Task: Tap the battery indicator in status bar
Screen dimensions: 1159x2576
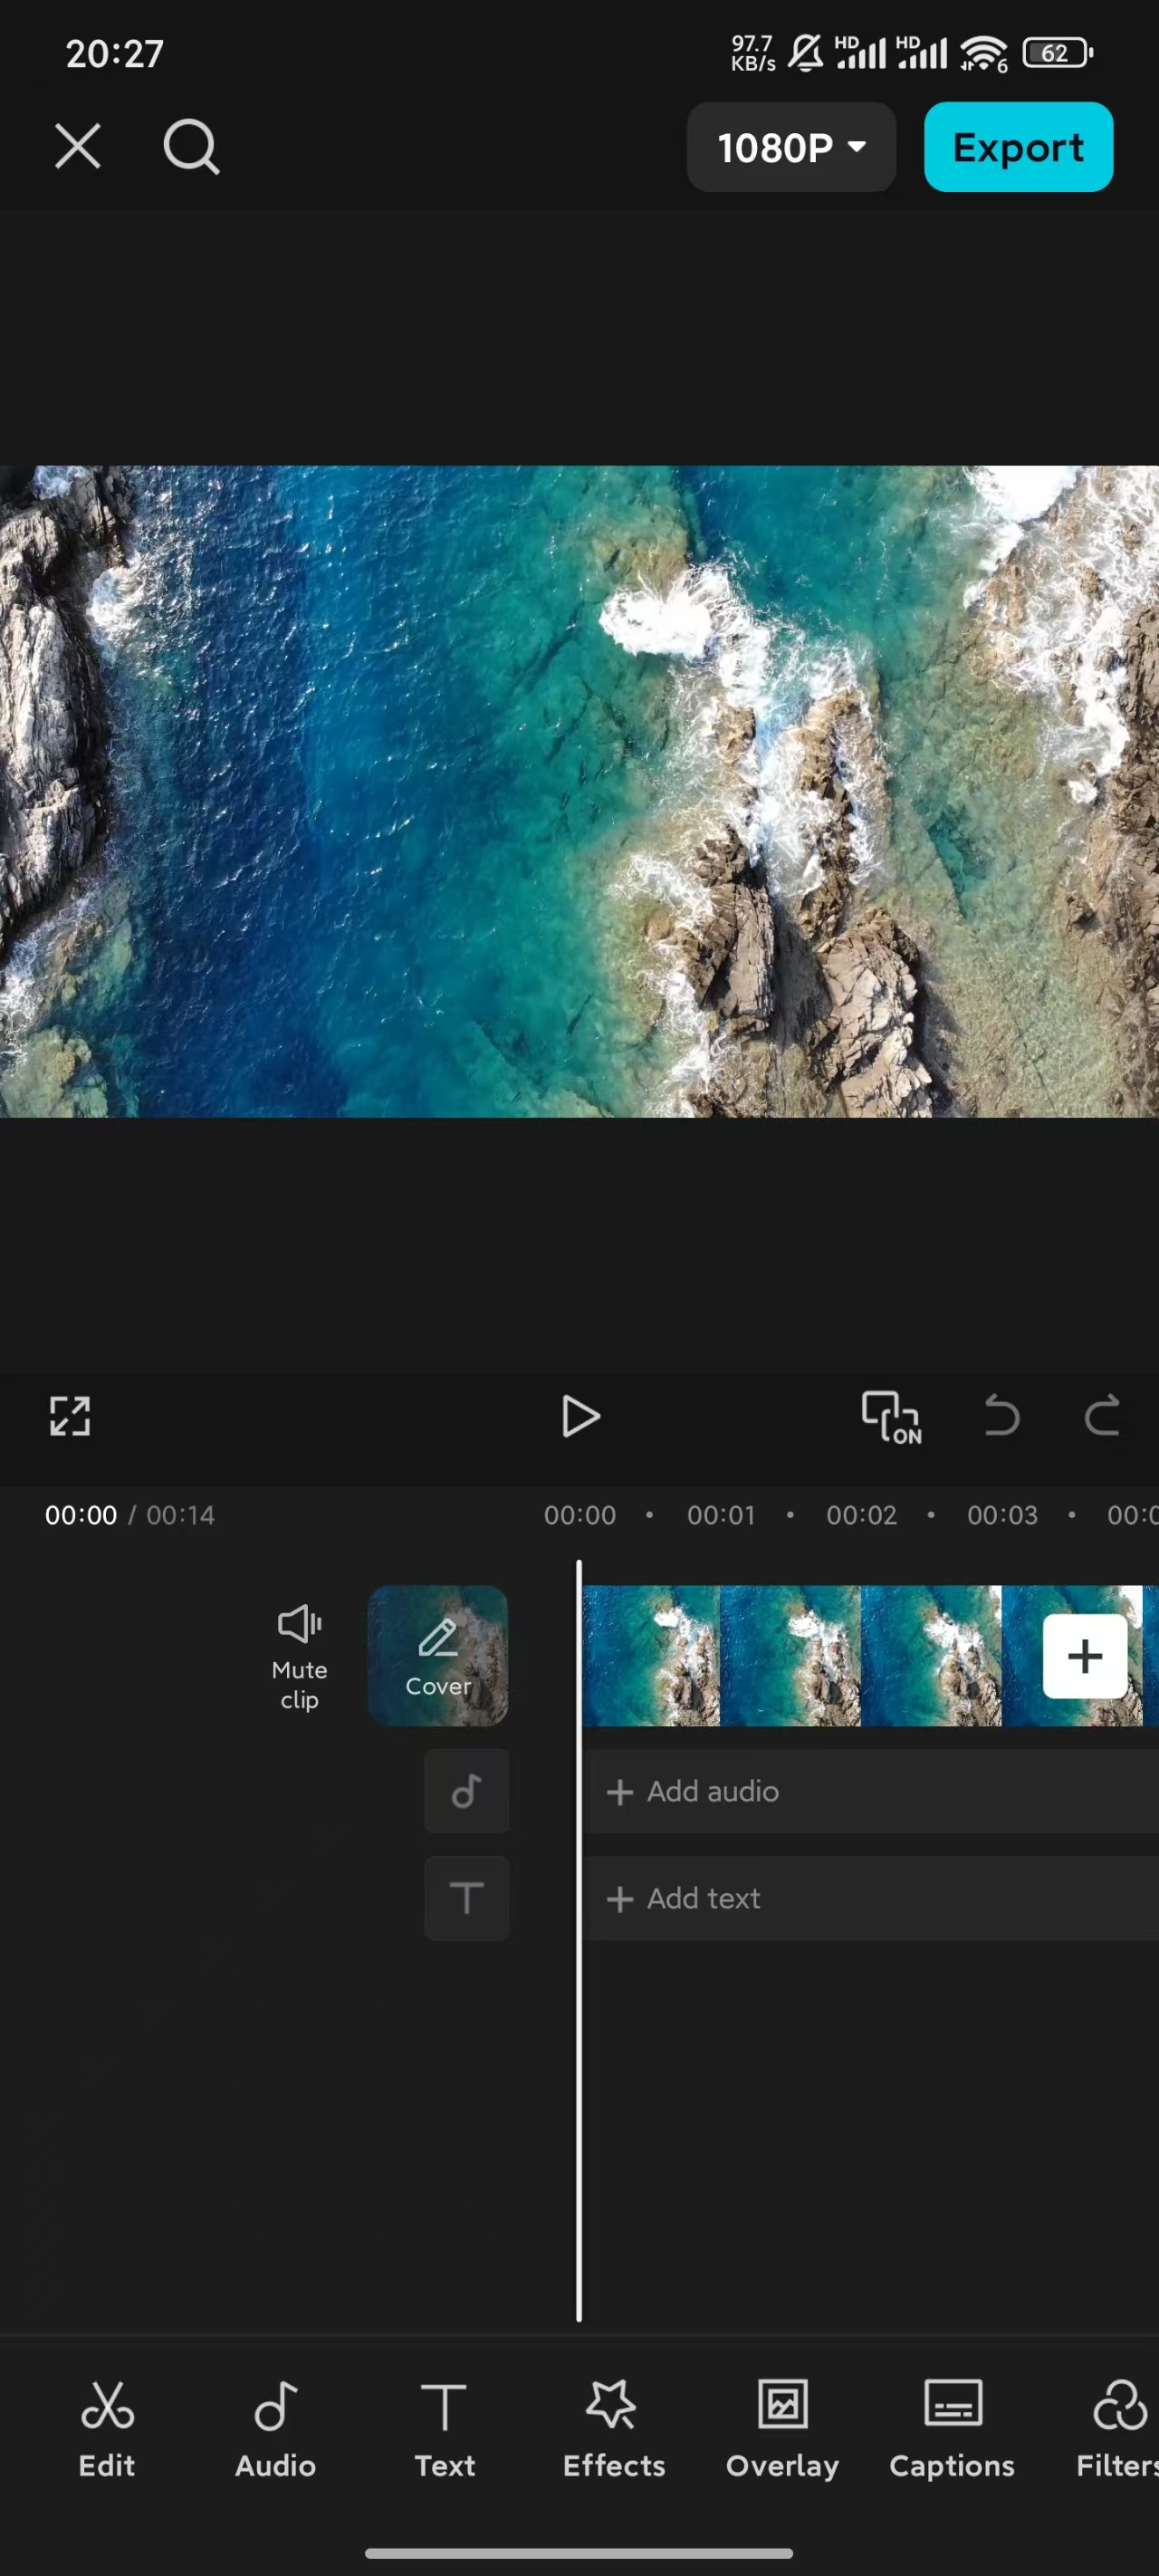Action: 1057,53
